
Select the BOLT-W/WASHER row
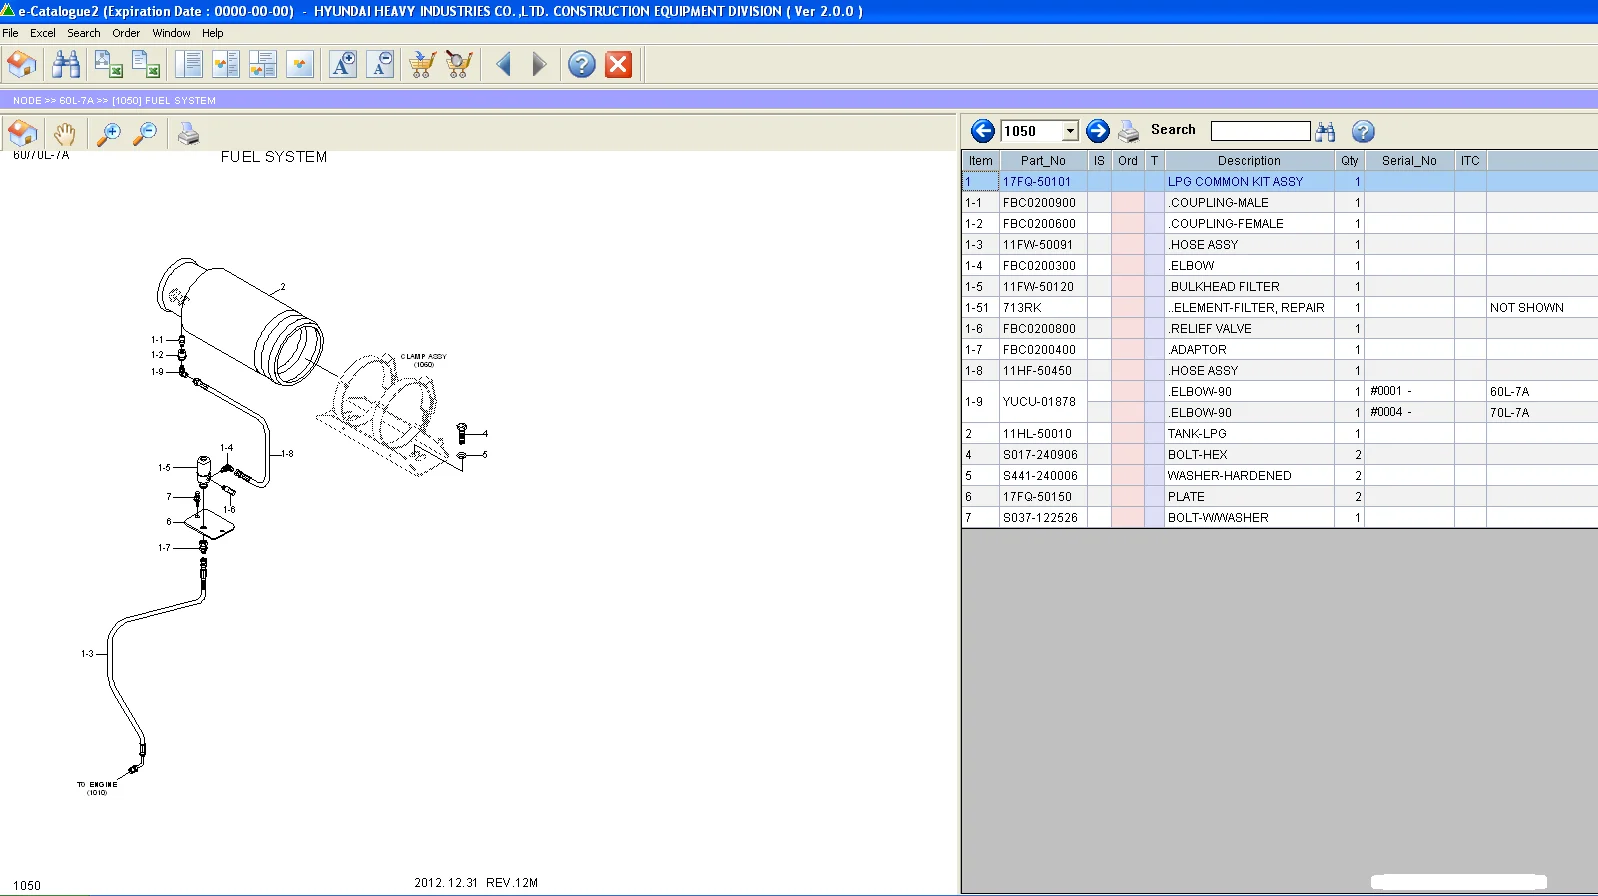tap(1280, 518)
